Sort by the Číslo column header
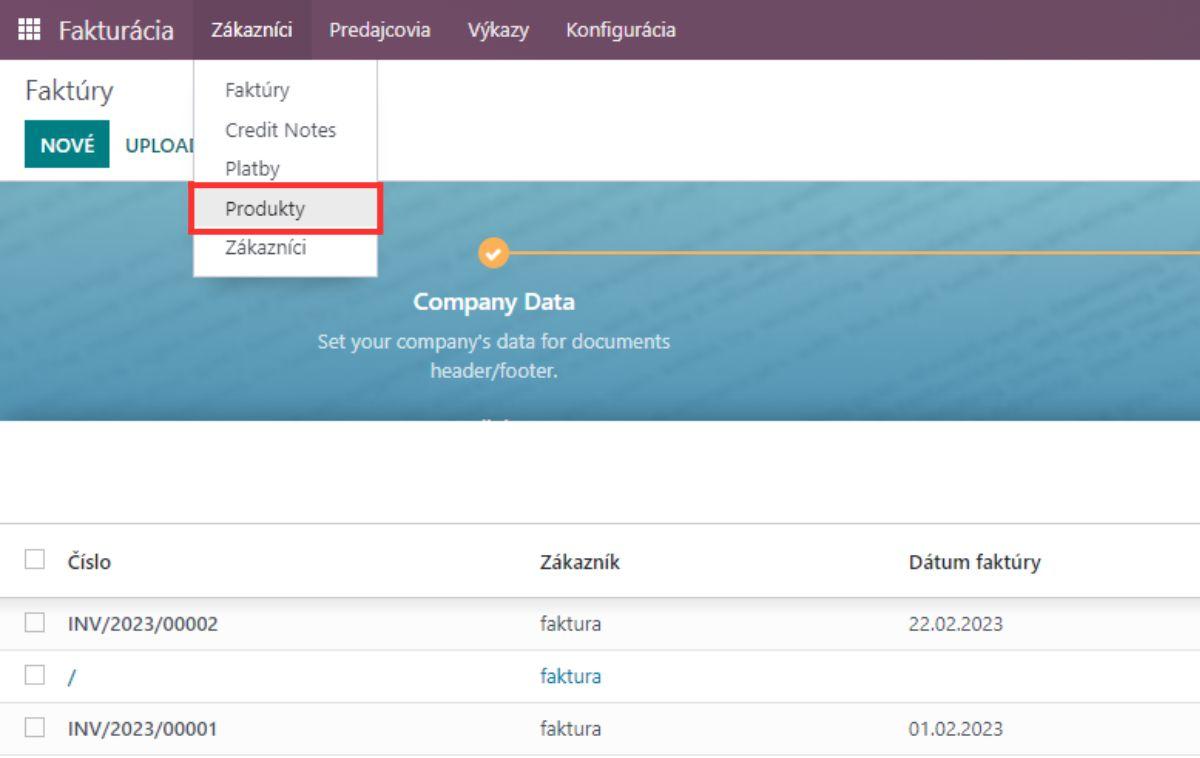 coord(89,562)
